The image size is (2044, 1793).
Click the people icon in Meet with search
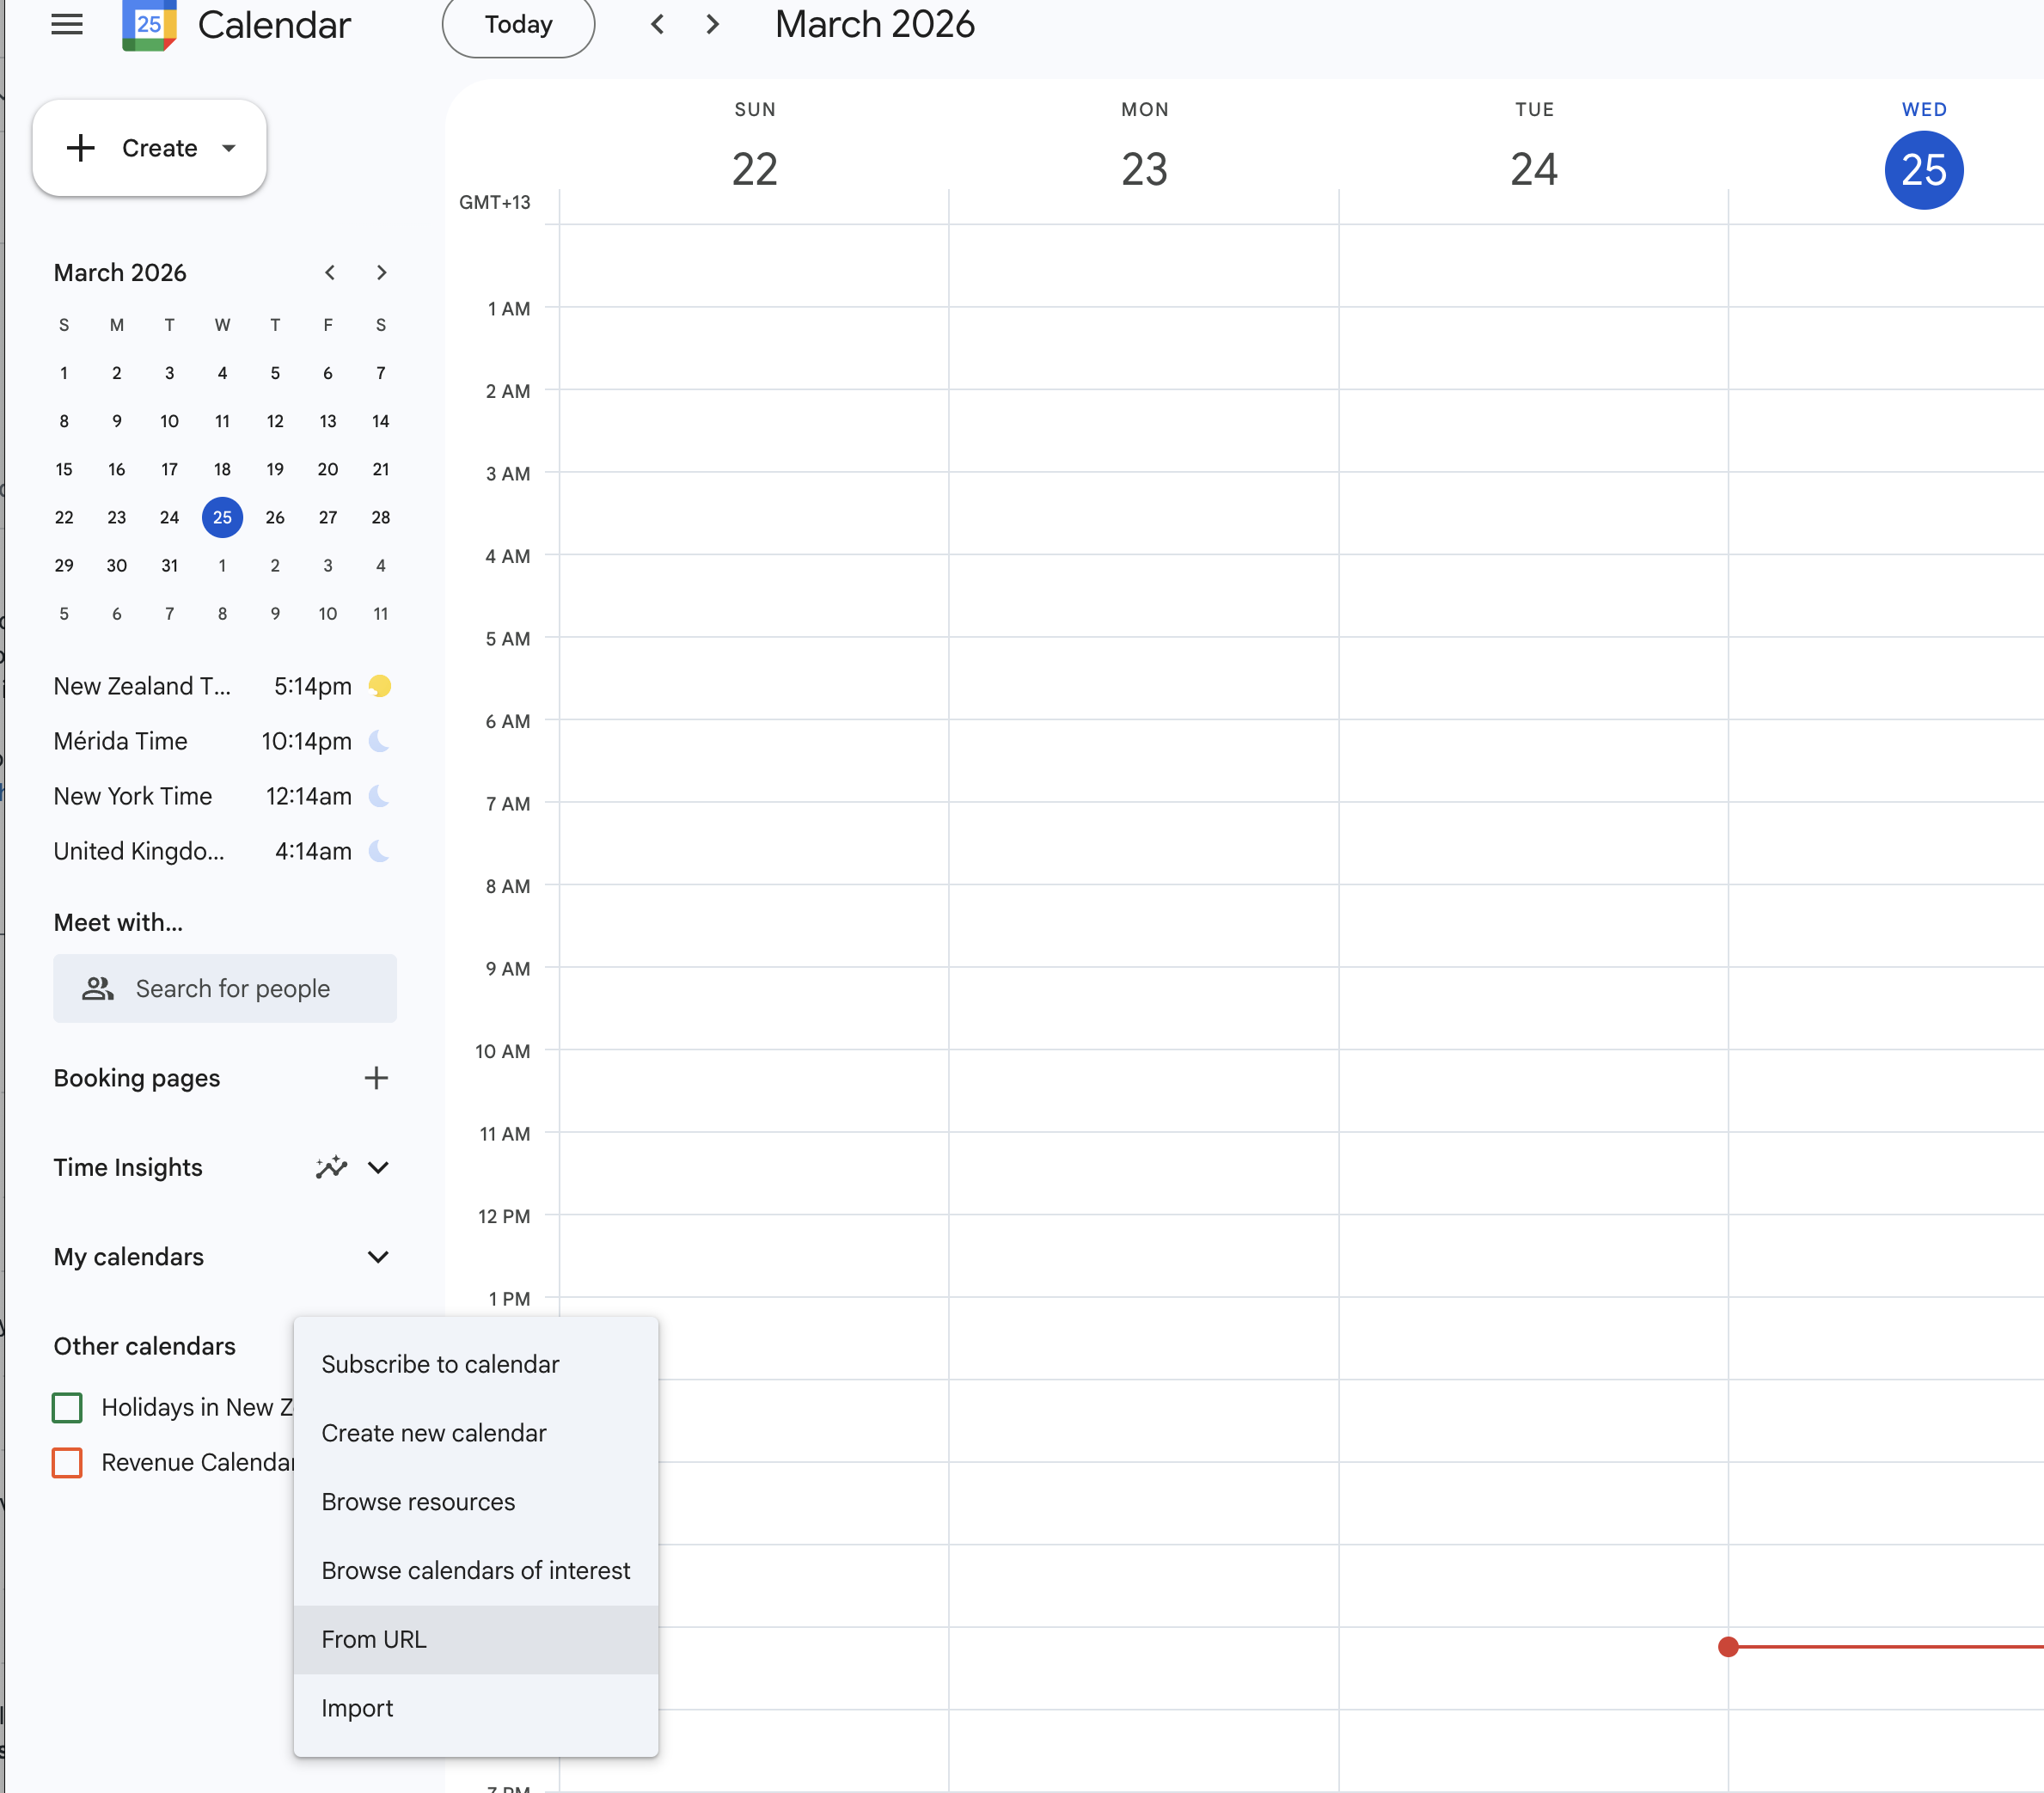tap(97, 988)
